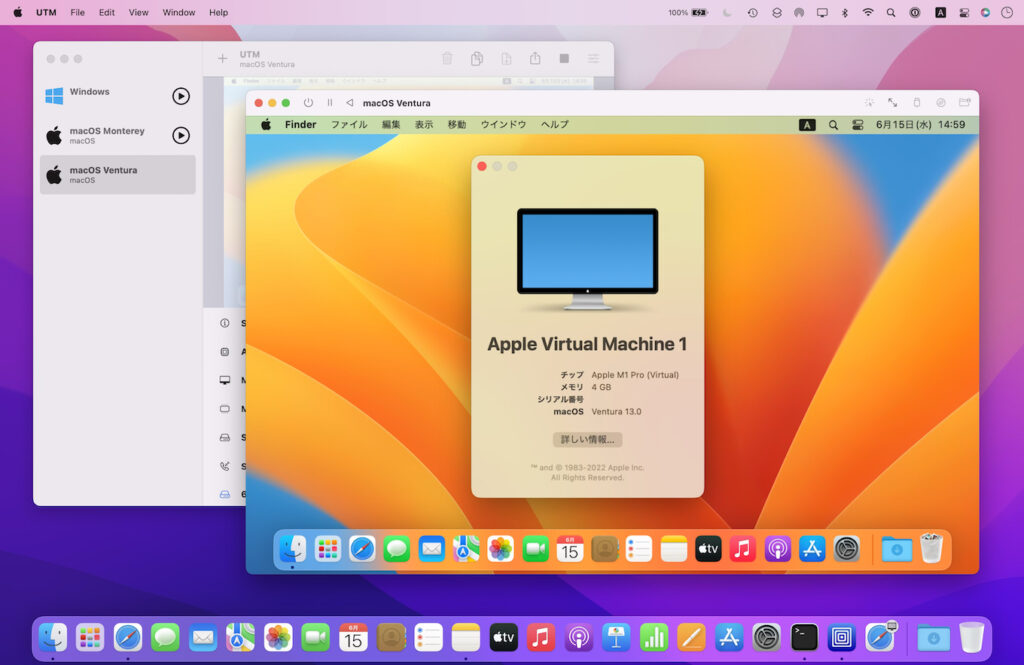Open the 移動 menu in guest menu bar
The height and width of the screenshot is (665, 1024).
pyautogui.click(x=455, y=124)
